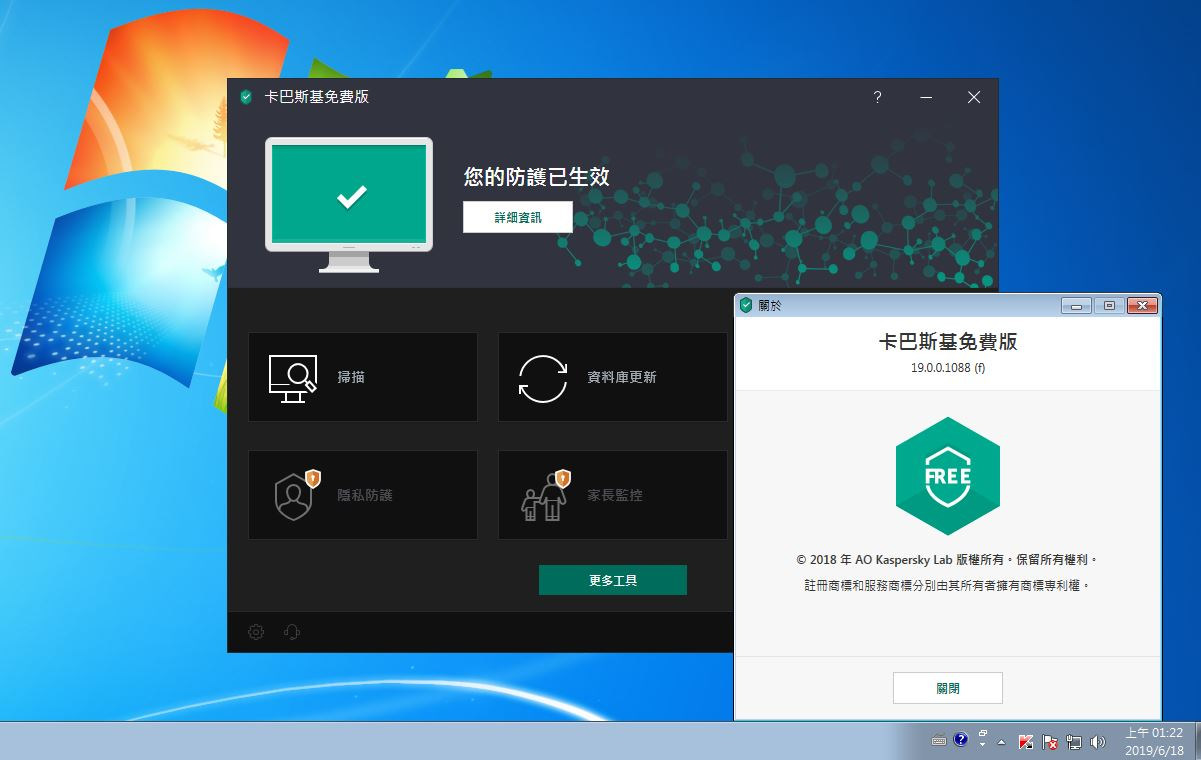Open Kaspersky from the system tray icon

[x=1026, y=742]
